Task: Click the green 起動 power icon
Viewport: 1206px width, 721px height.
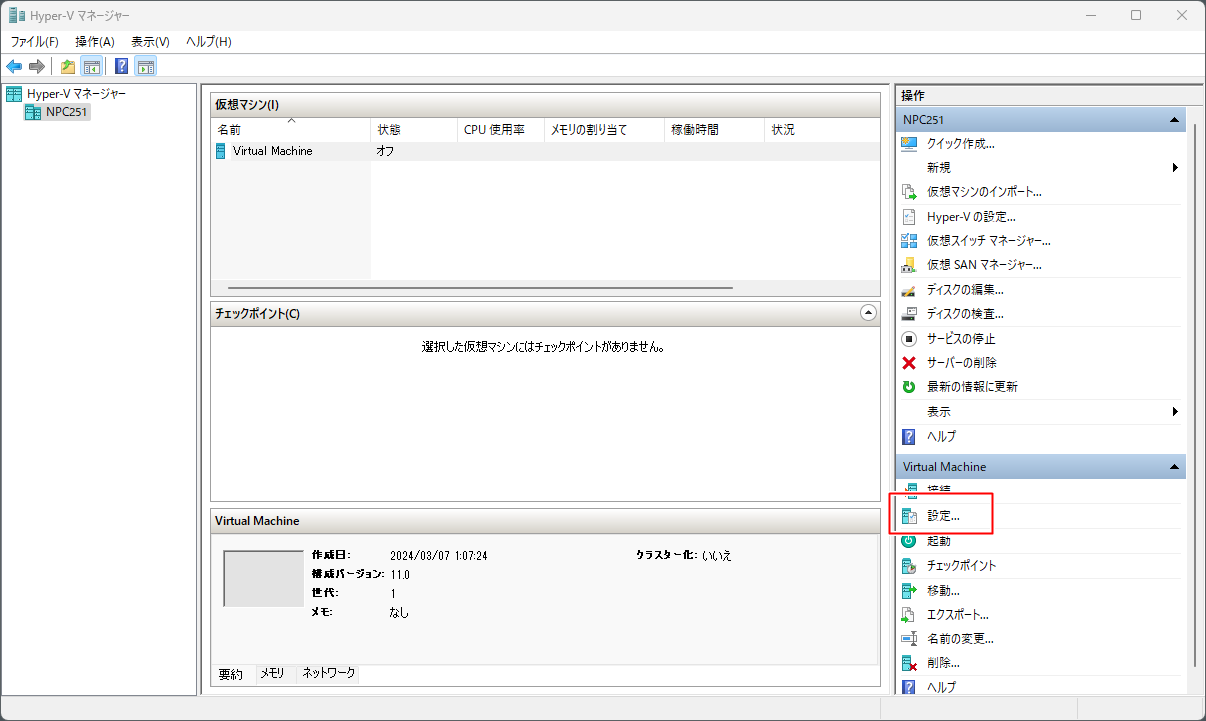Action: 909,541
